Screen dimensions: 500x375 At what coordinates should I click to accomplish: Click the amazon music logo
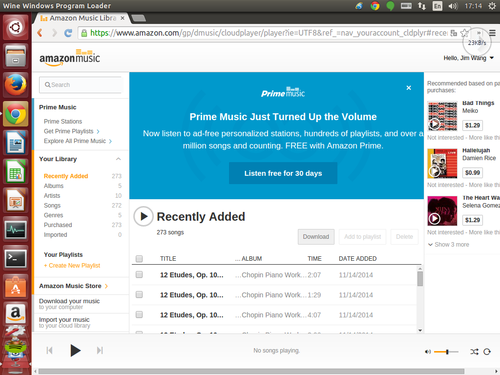(x=70, y=58)
